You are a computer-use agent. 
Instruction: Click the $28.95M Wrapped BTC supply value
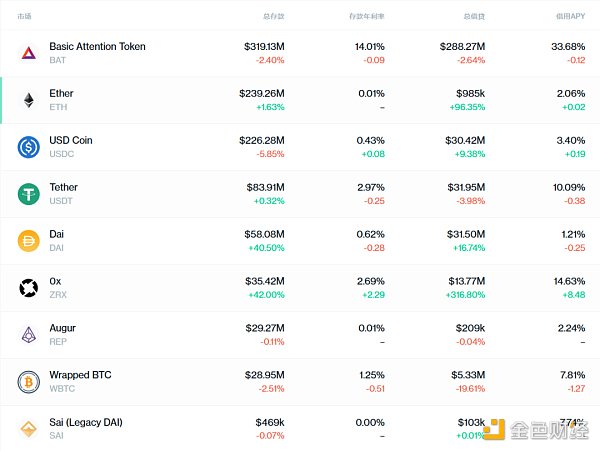coord(265,375)
